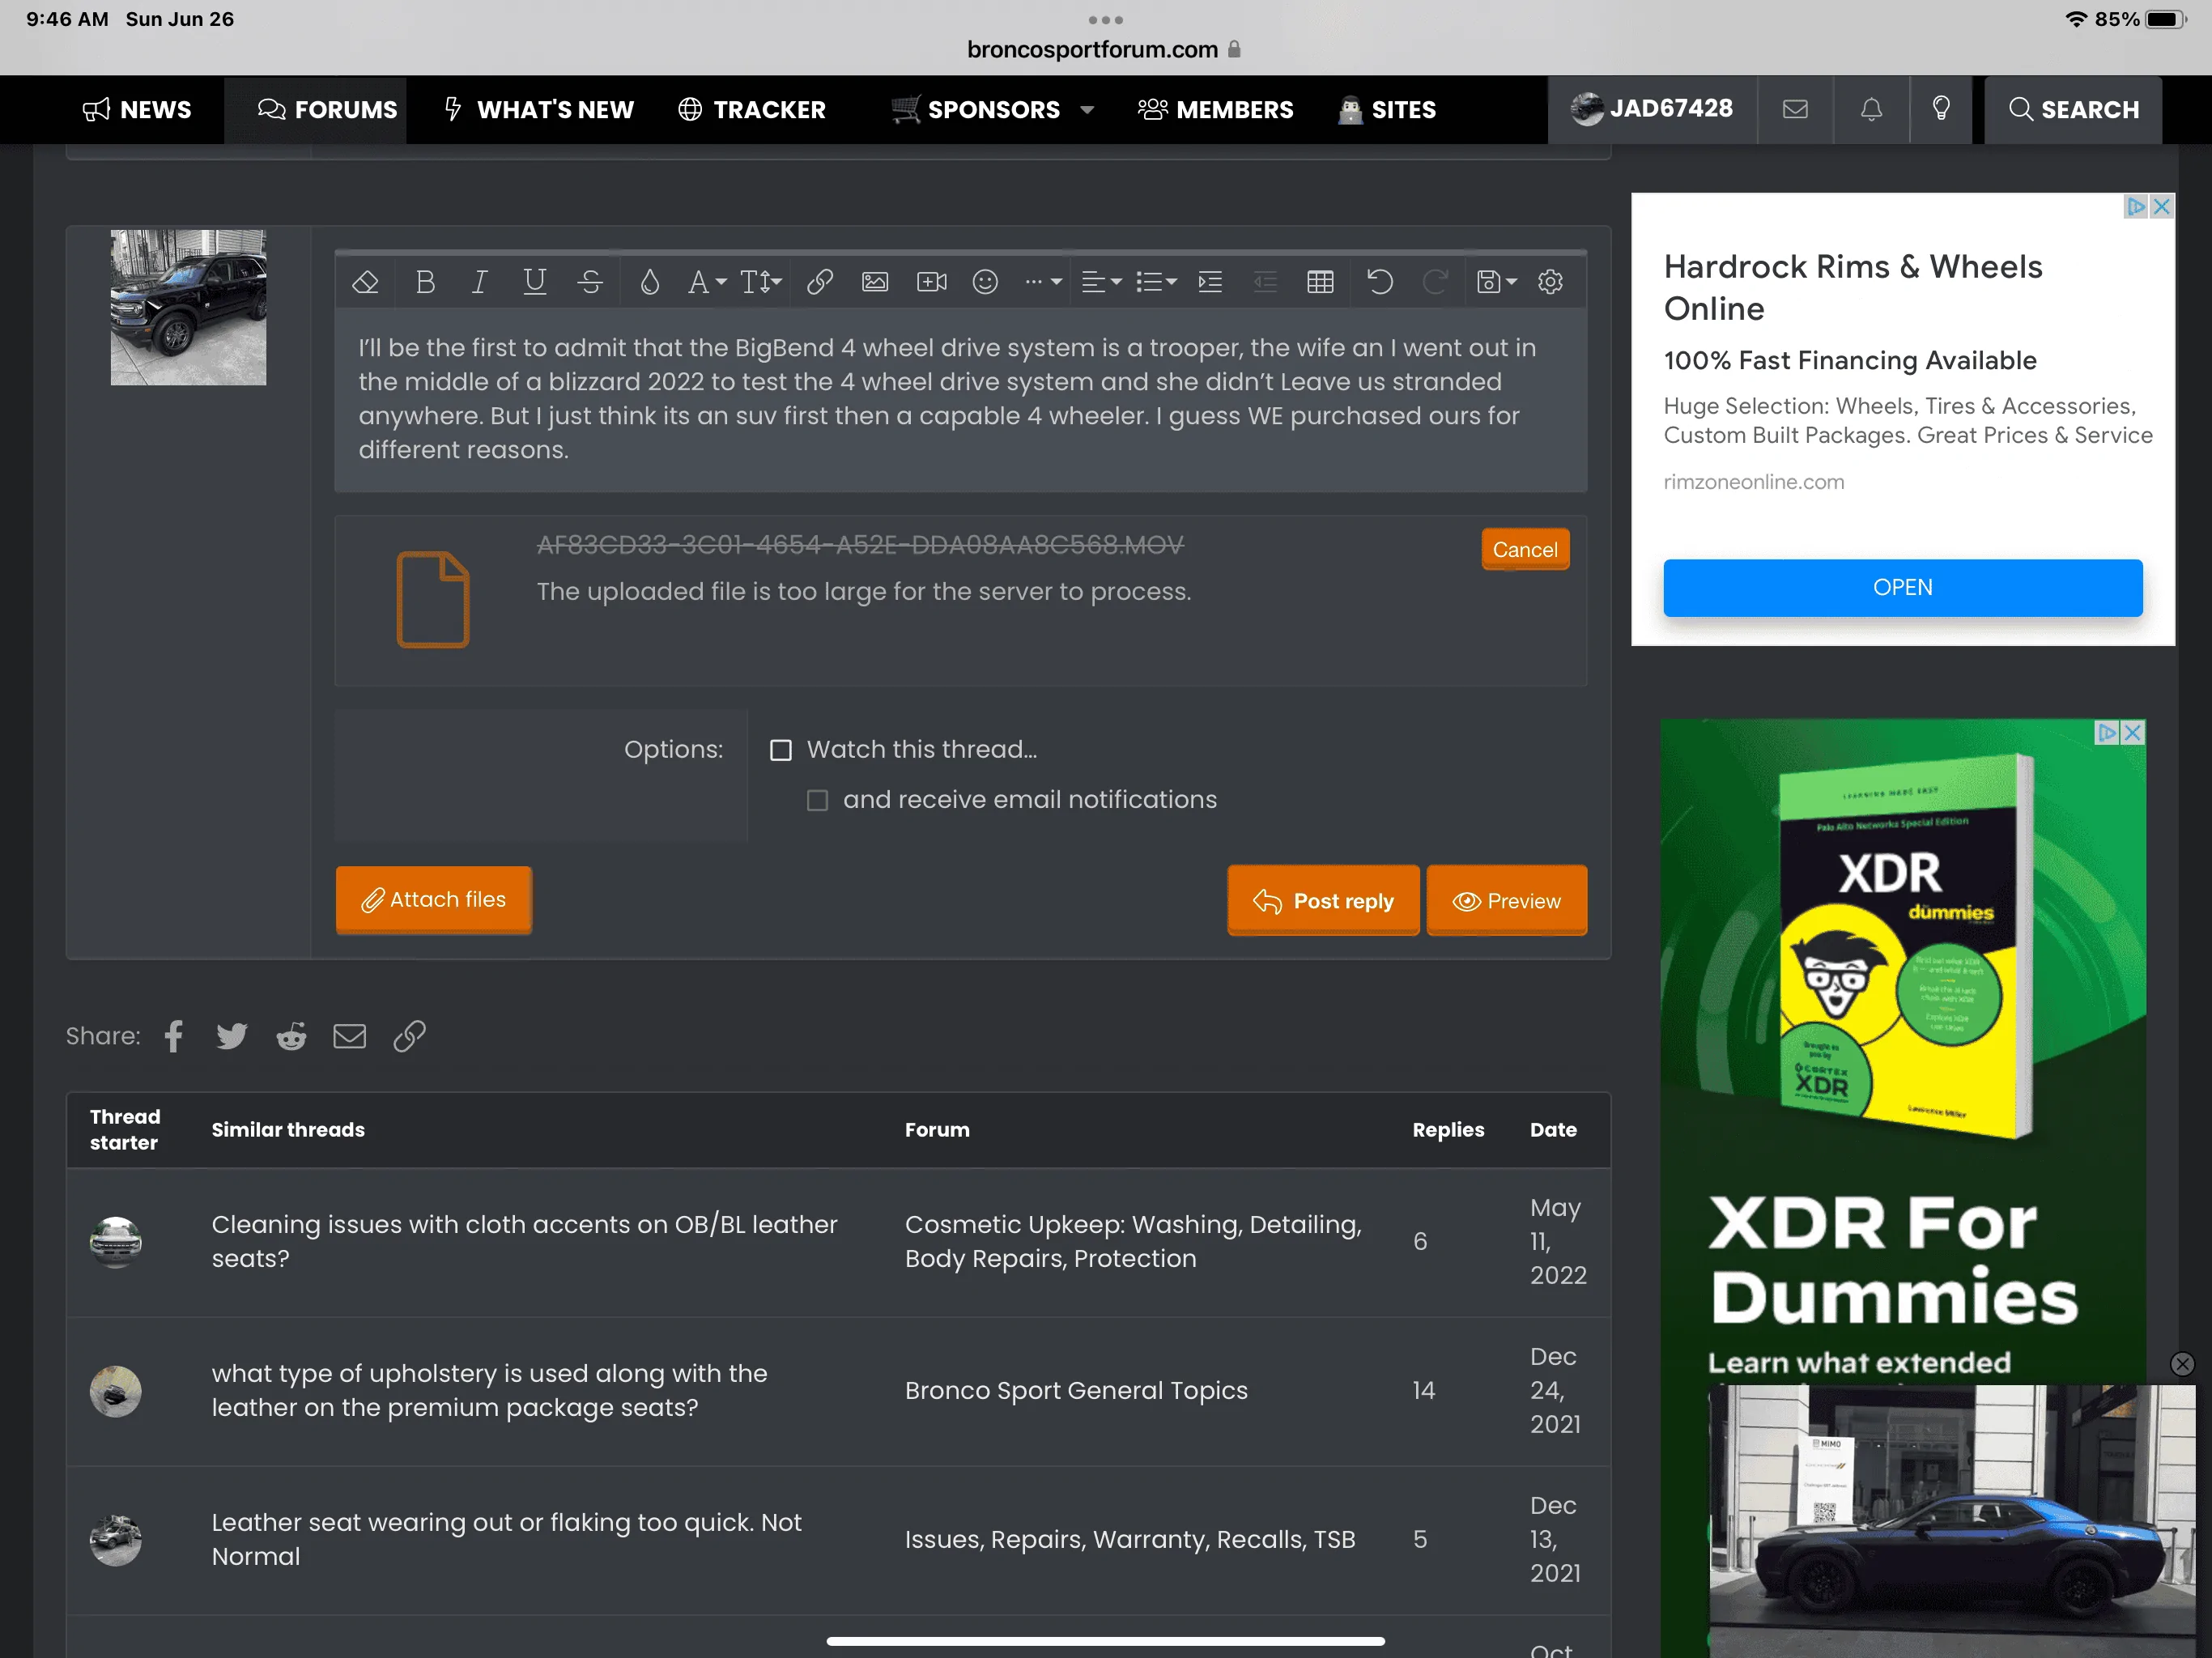2212x1658 pixels.
Task: Open notification bell alerts
Action: click(x=1871, y=109)
